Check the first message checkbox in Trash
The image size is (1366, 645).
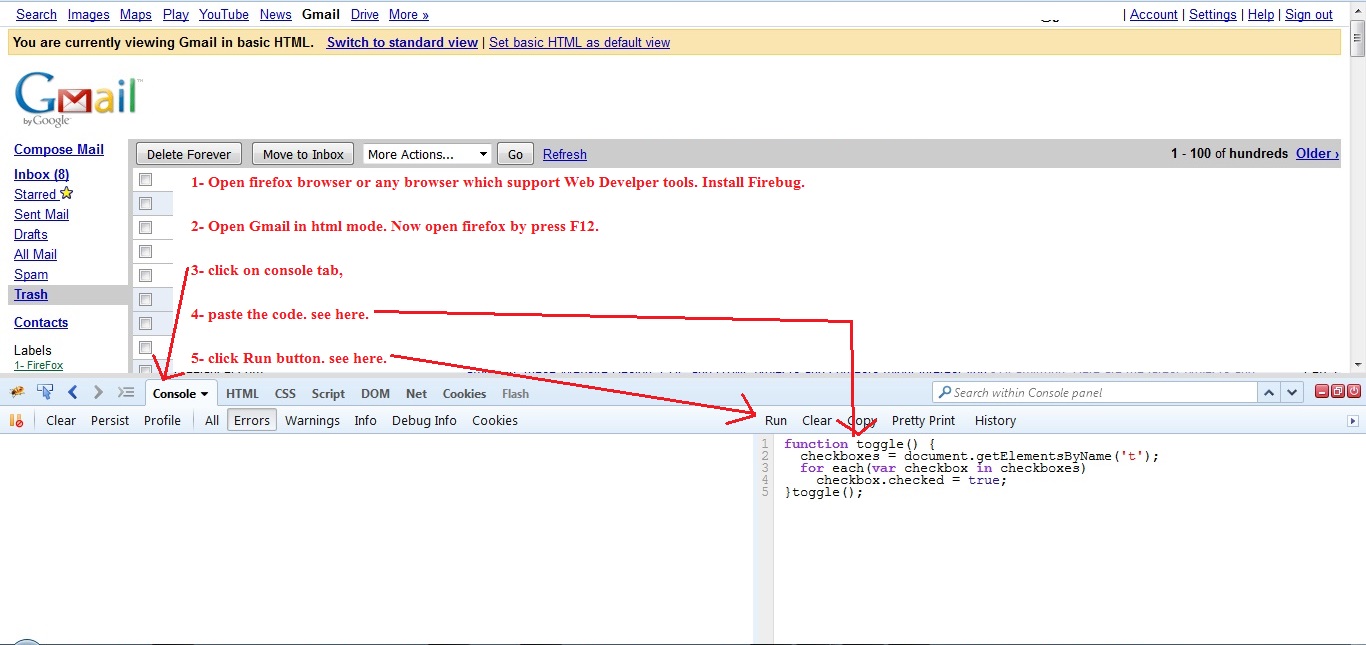(145, 180)
